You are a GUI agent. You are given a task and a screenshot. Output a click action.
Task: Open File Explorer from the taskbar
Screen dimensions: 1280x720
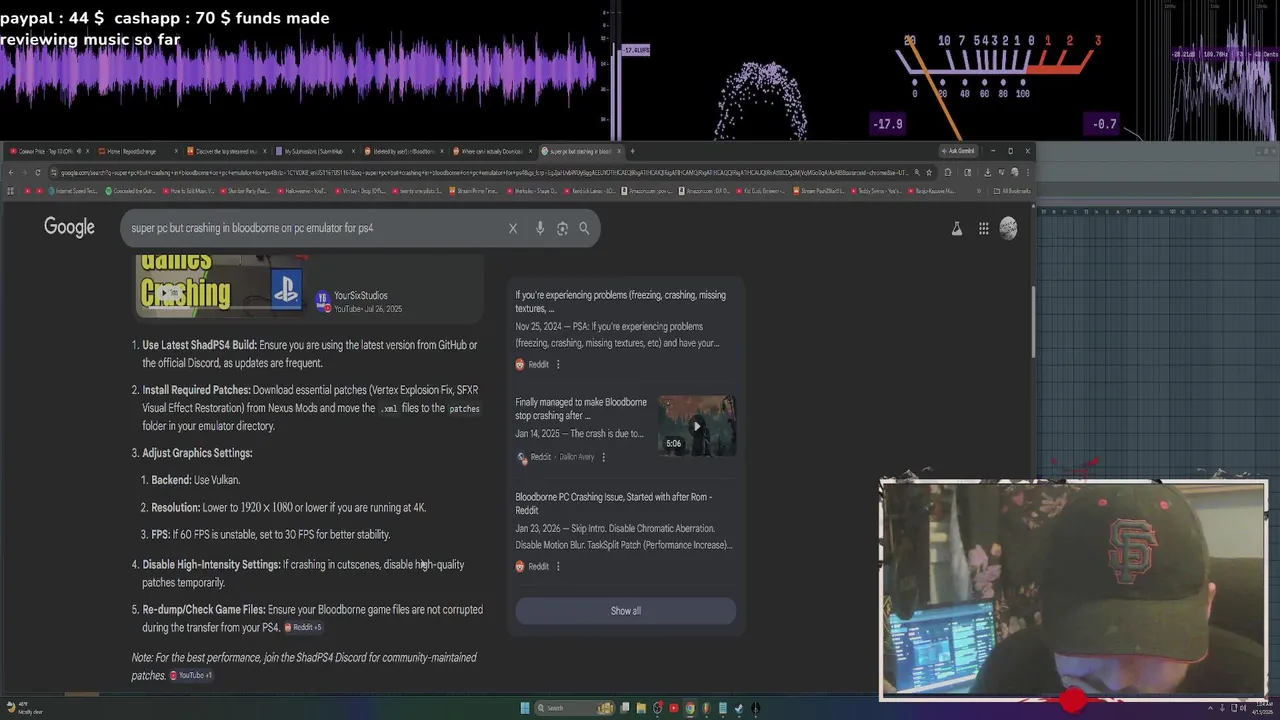(x=641, y=708)
